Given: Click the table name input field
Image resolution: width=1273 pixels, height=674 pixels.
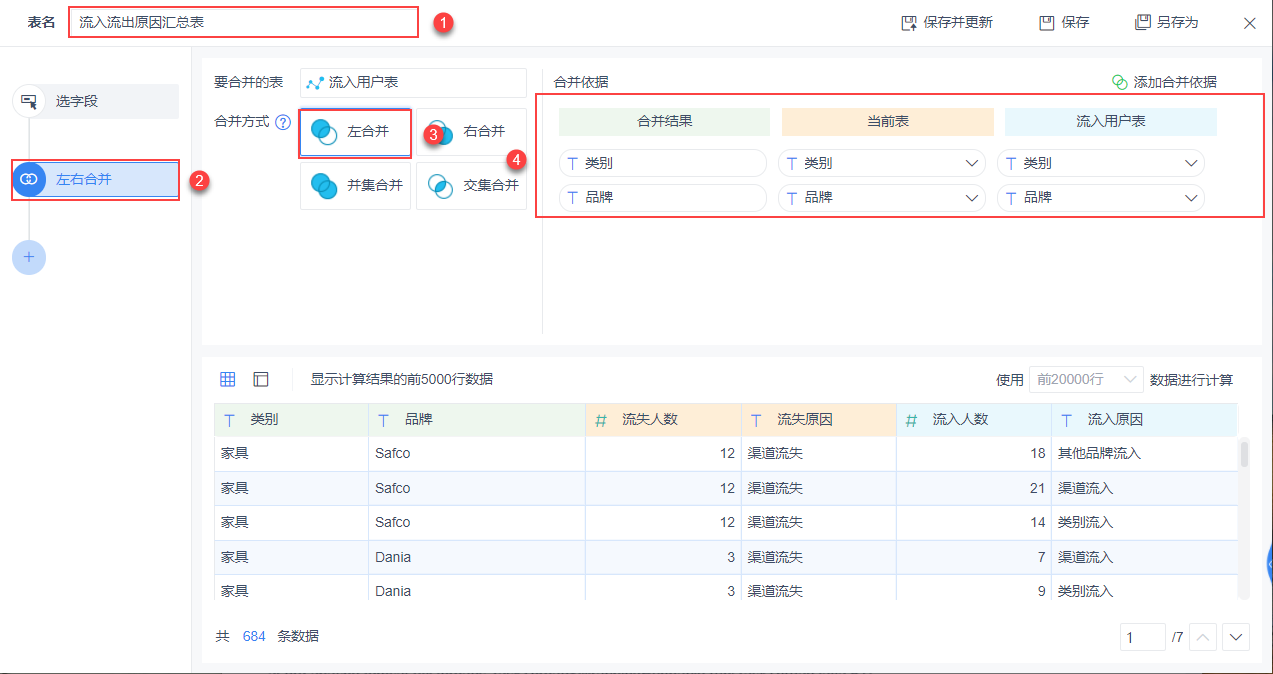Looking at the screenshot, I should (243, 22).
